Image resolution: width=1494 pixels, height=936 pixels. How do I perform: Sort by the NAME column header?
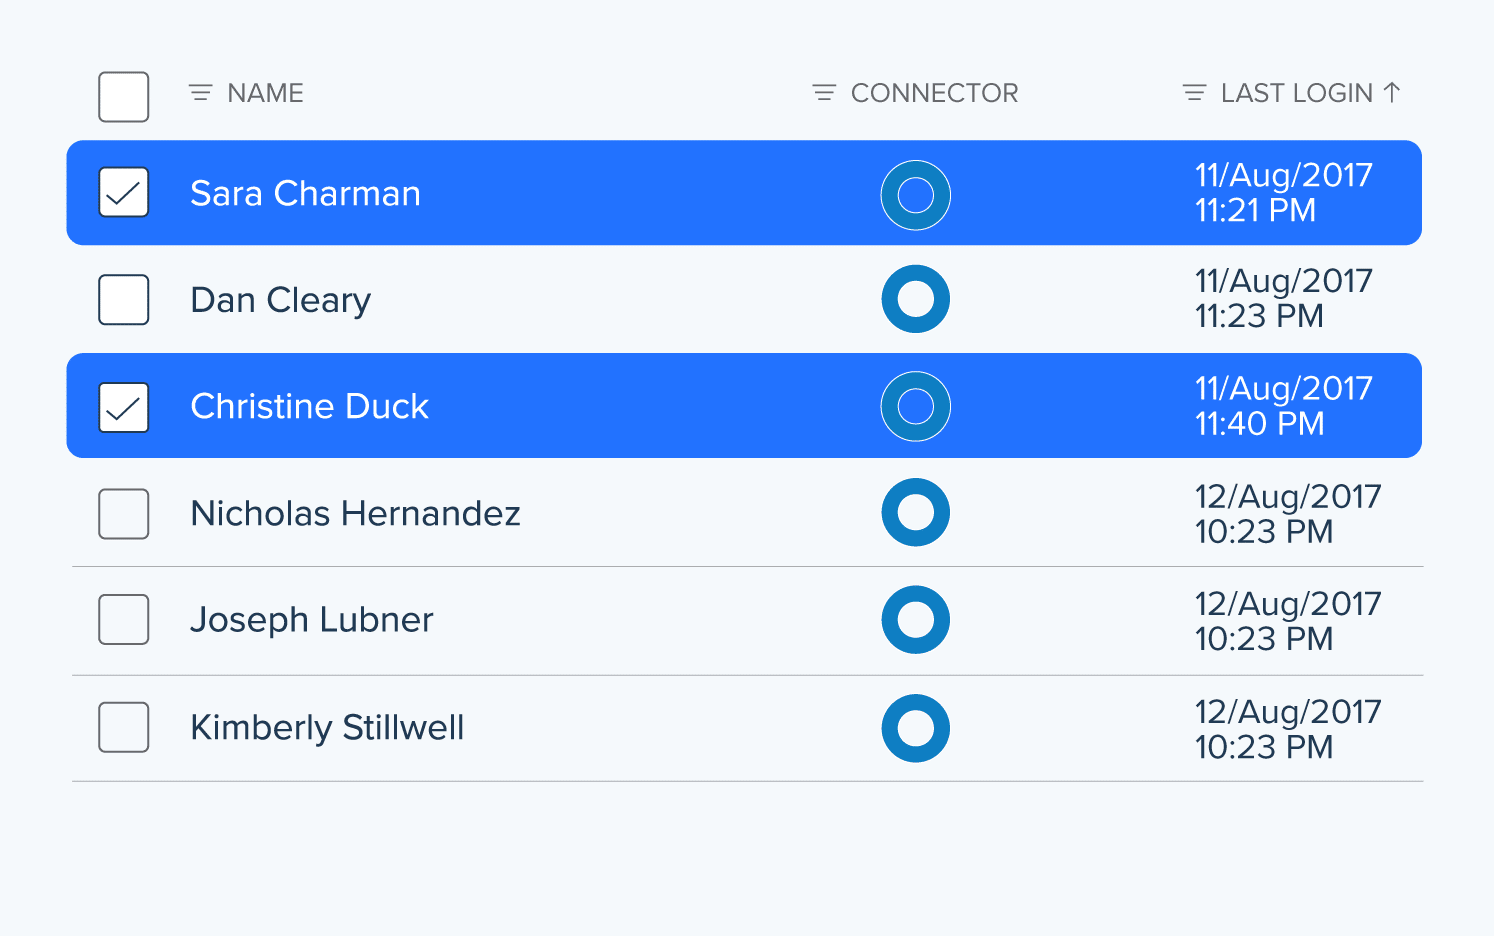click(265, 93)
